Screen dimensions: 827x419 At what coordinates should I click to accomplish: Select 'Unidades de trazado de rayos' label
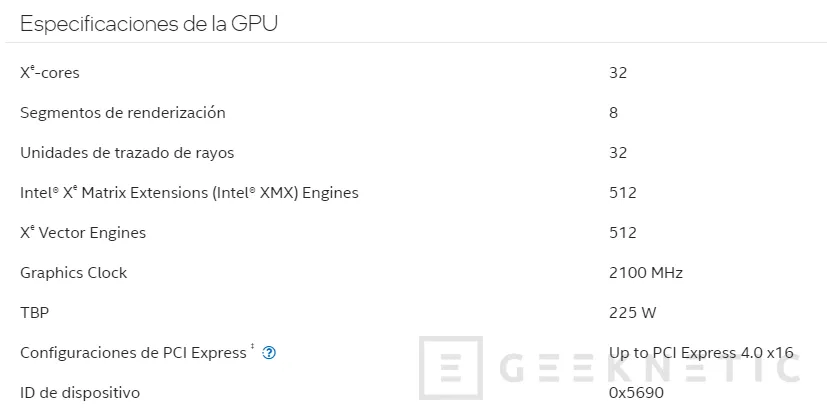click(127, 153)
